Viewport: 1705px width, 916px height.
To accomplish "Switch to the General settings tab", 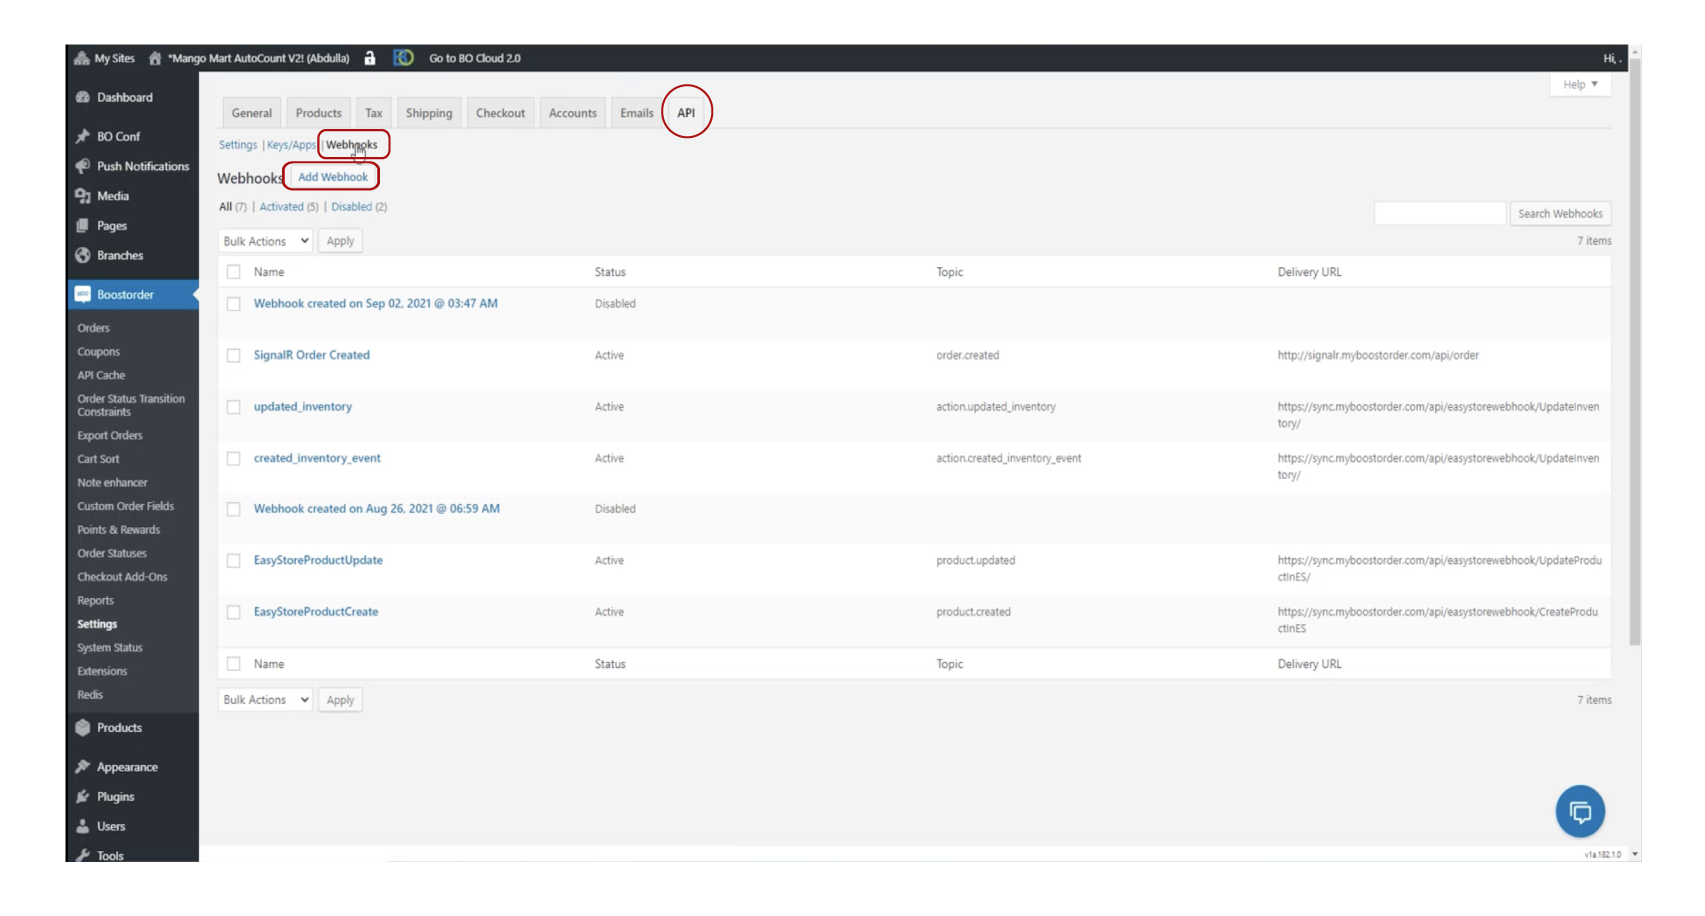I will click(252, 113).
